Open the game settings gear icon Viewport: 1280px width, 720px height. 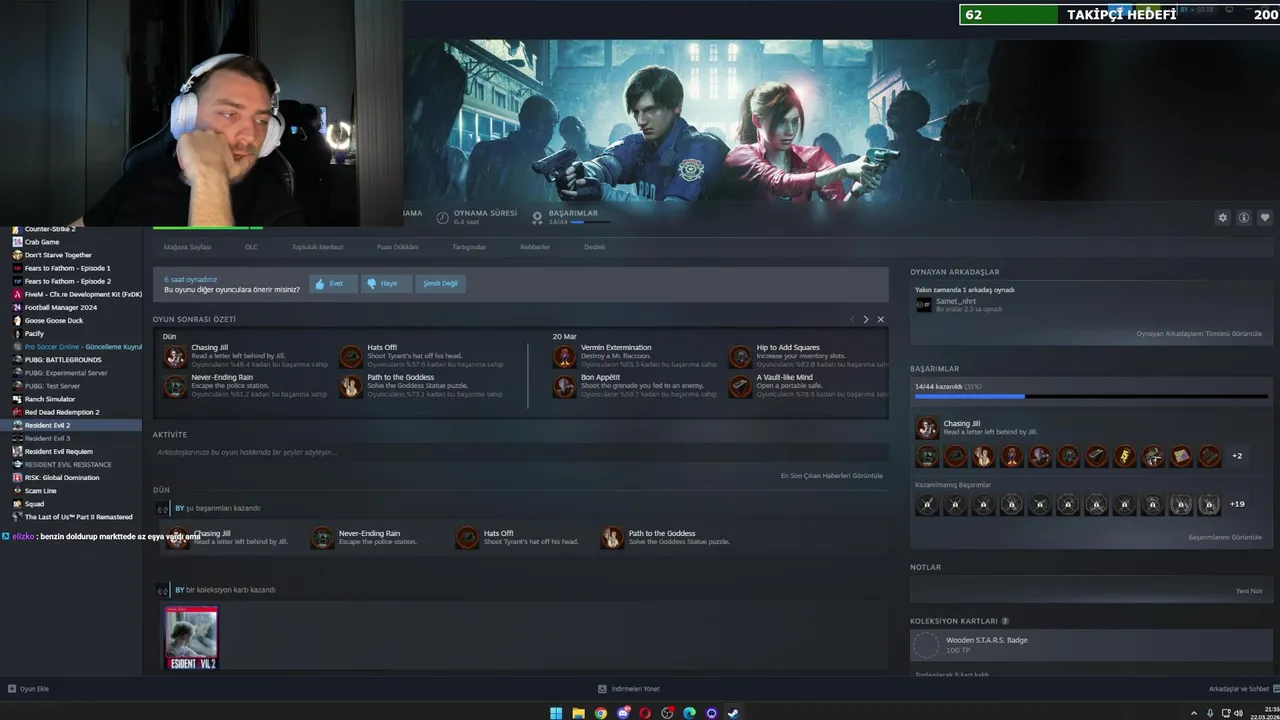(x=1222, y=217)
